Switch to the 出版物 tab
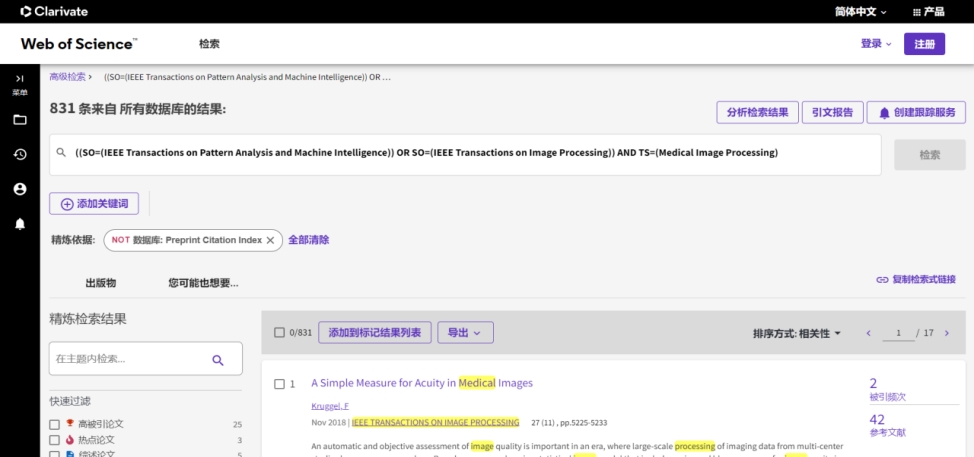Image resolution: width=974 pixels, height=457 pixels. (101, 283)
